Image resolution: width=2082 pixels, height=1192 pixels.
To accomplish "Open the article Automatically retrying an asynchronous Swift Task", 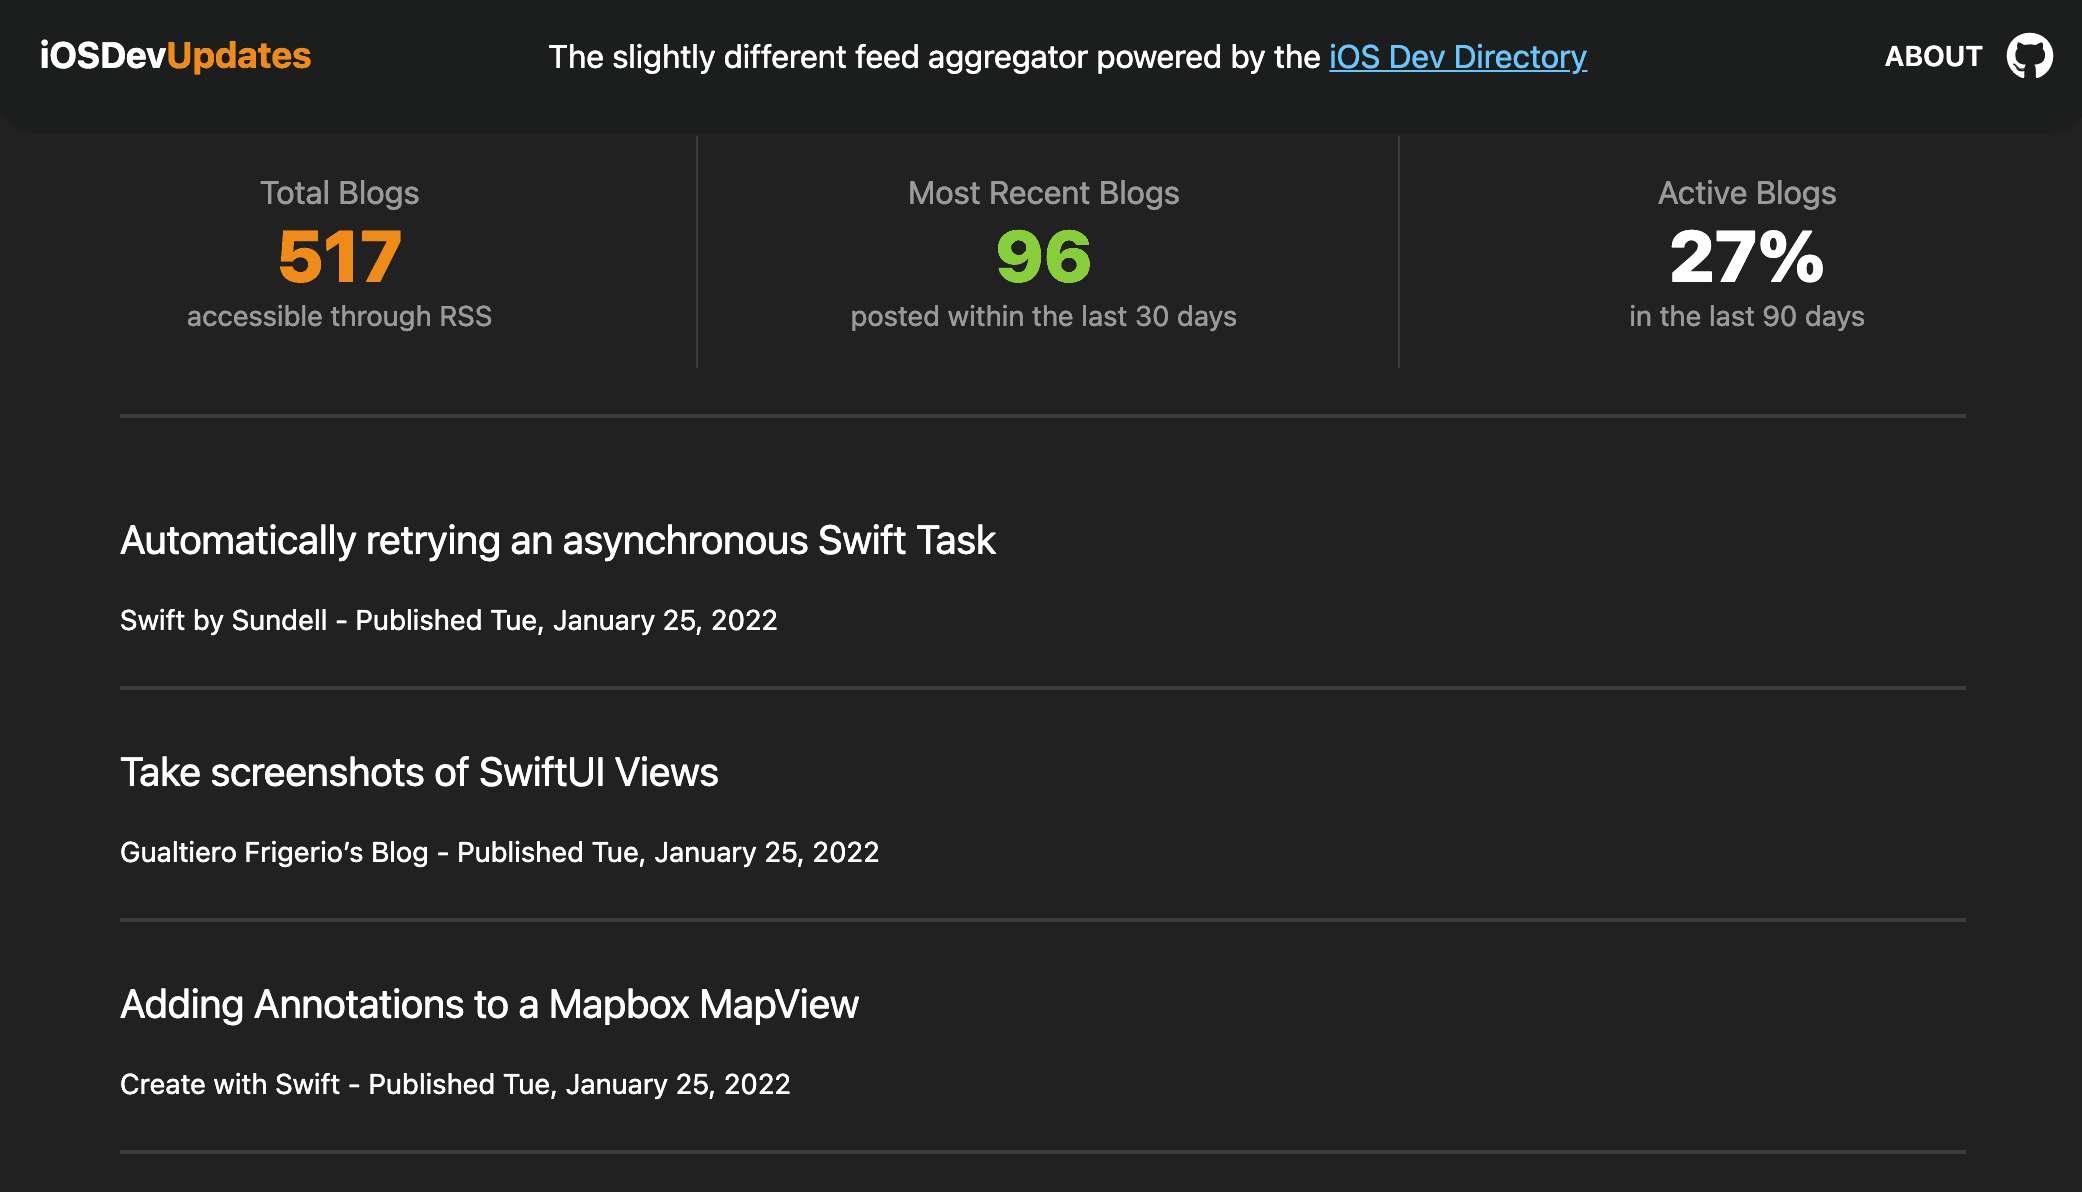I will [x=558, y=540].
